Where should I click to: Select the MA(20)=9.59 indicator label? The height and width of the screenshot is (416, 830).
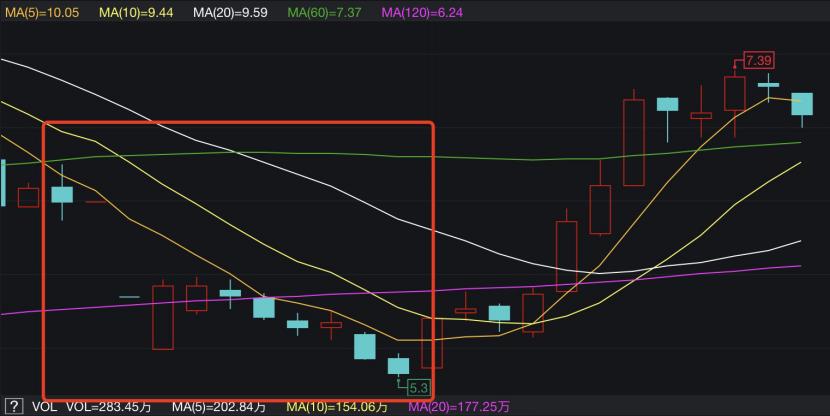click(x=230, y=12)
